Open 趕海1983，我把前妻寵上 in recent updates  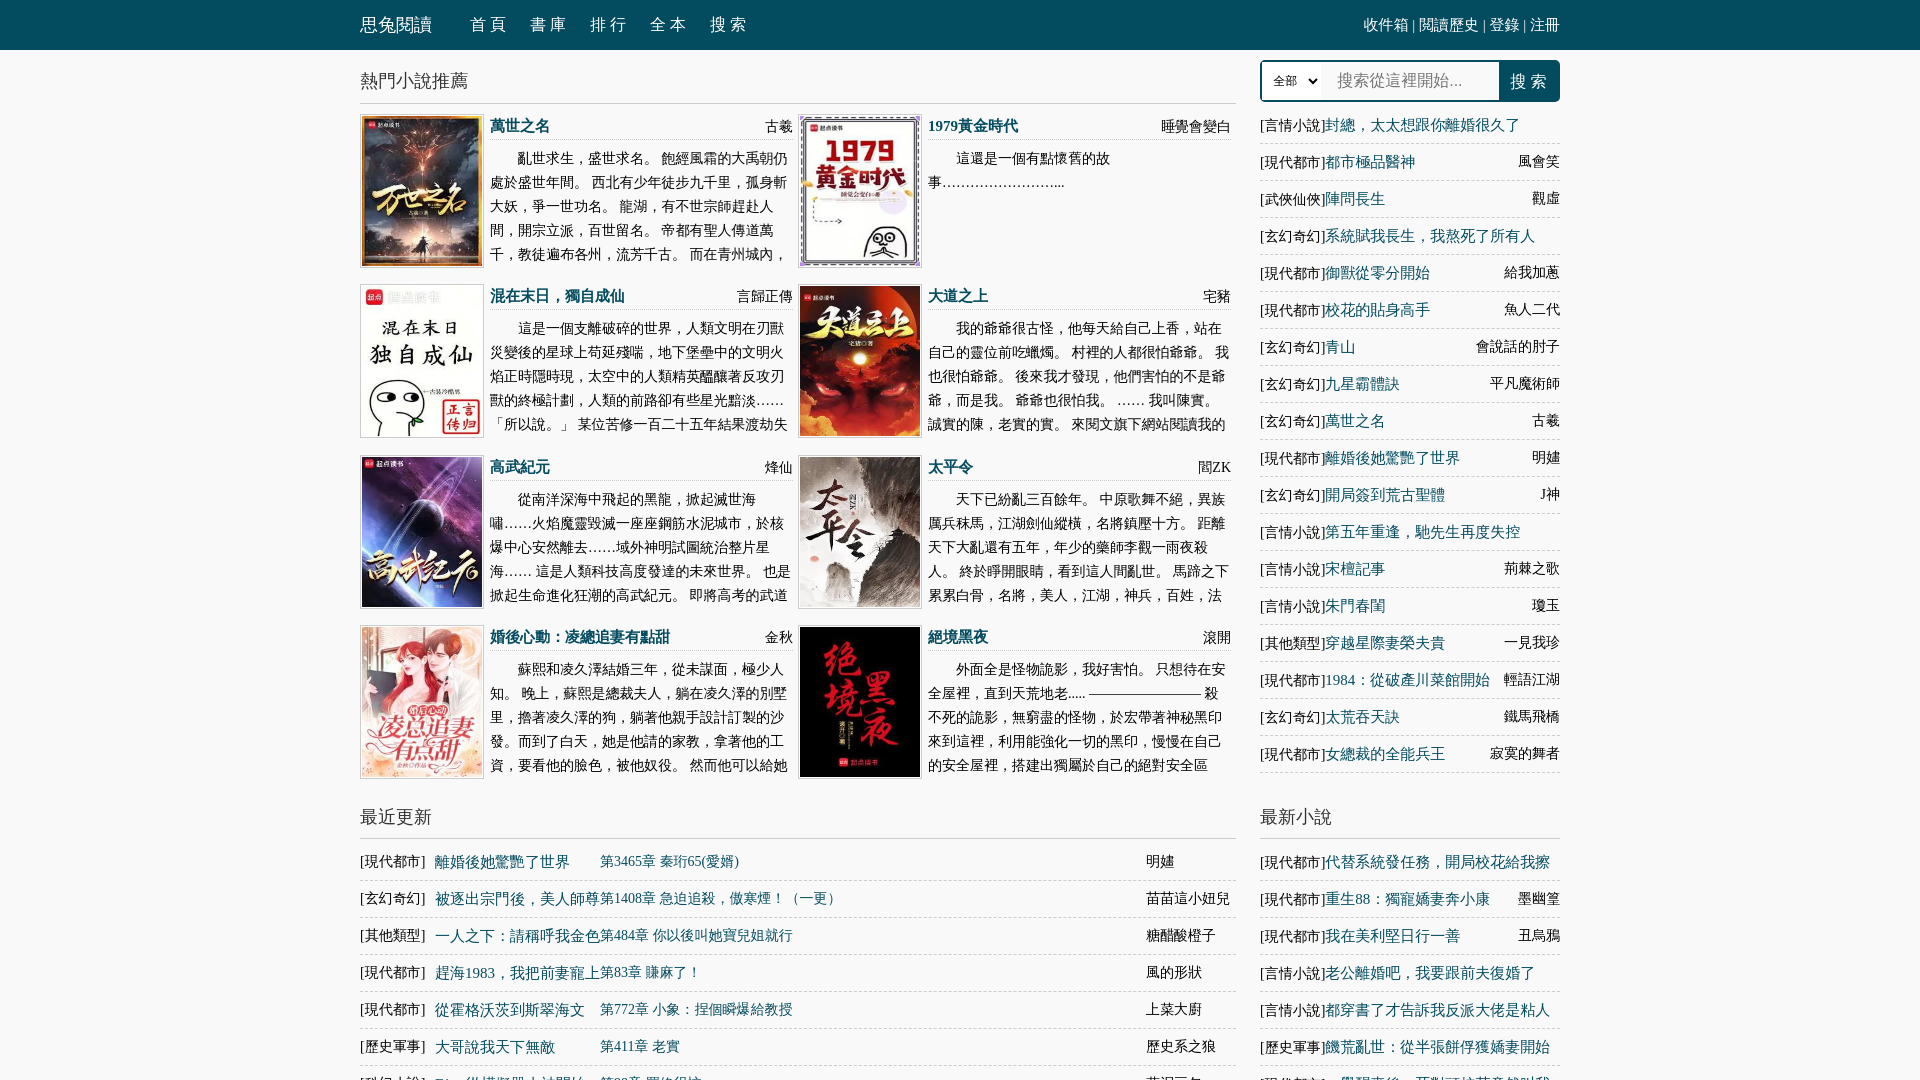pos(517,973)
